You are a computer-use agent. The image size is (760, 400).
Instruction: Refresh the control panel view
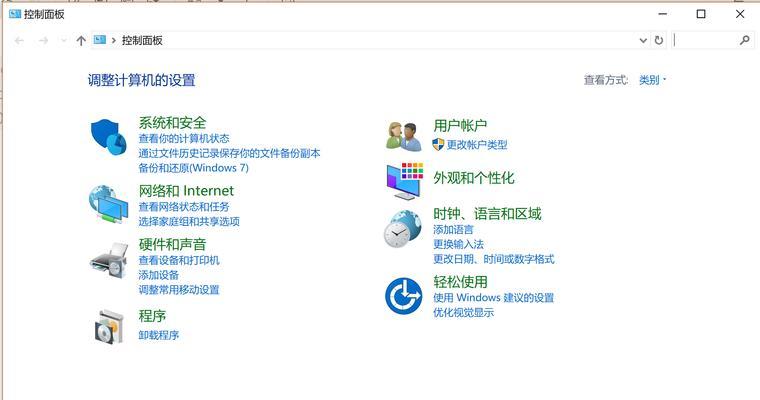click(x=659, y=41)
